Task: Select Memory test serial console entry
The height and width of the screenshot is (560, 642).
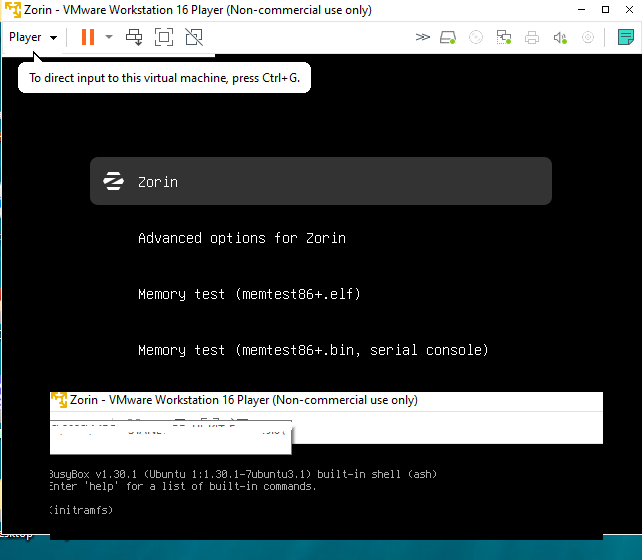Action: point(313,350)
